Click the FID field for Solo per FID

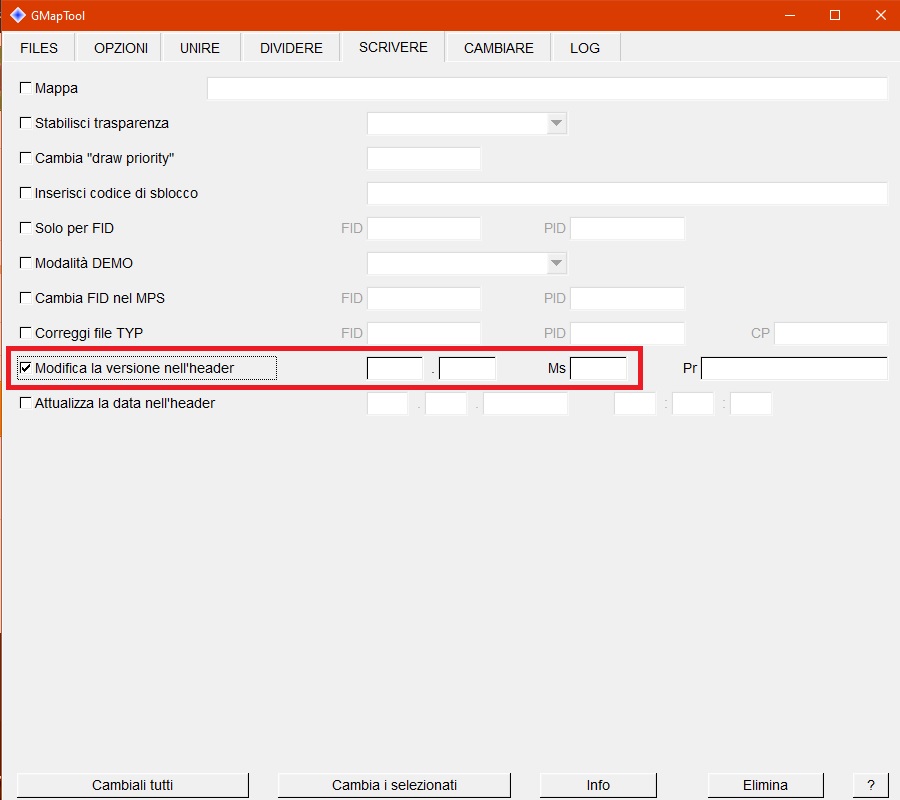pyautogui.click(x=424, y=228)
